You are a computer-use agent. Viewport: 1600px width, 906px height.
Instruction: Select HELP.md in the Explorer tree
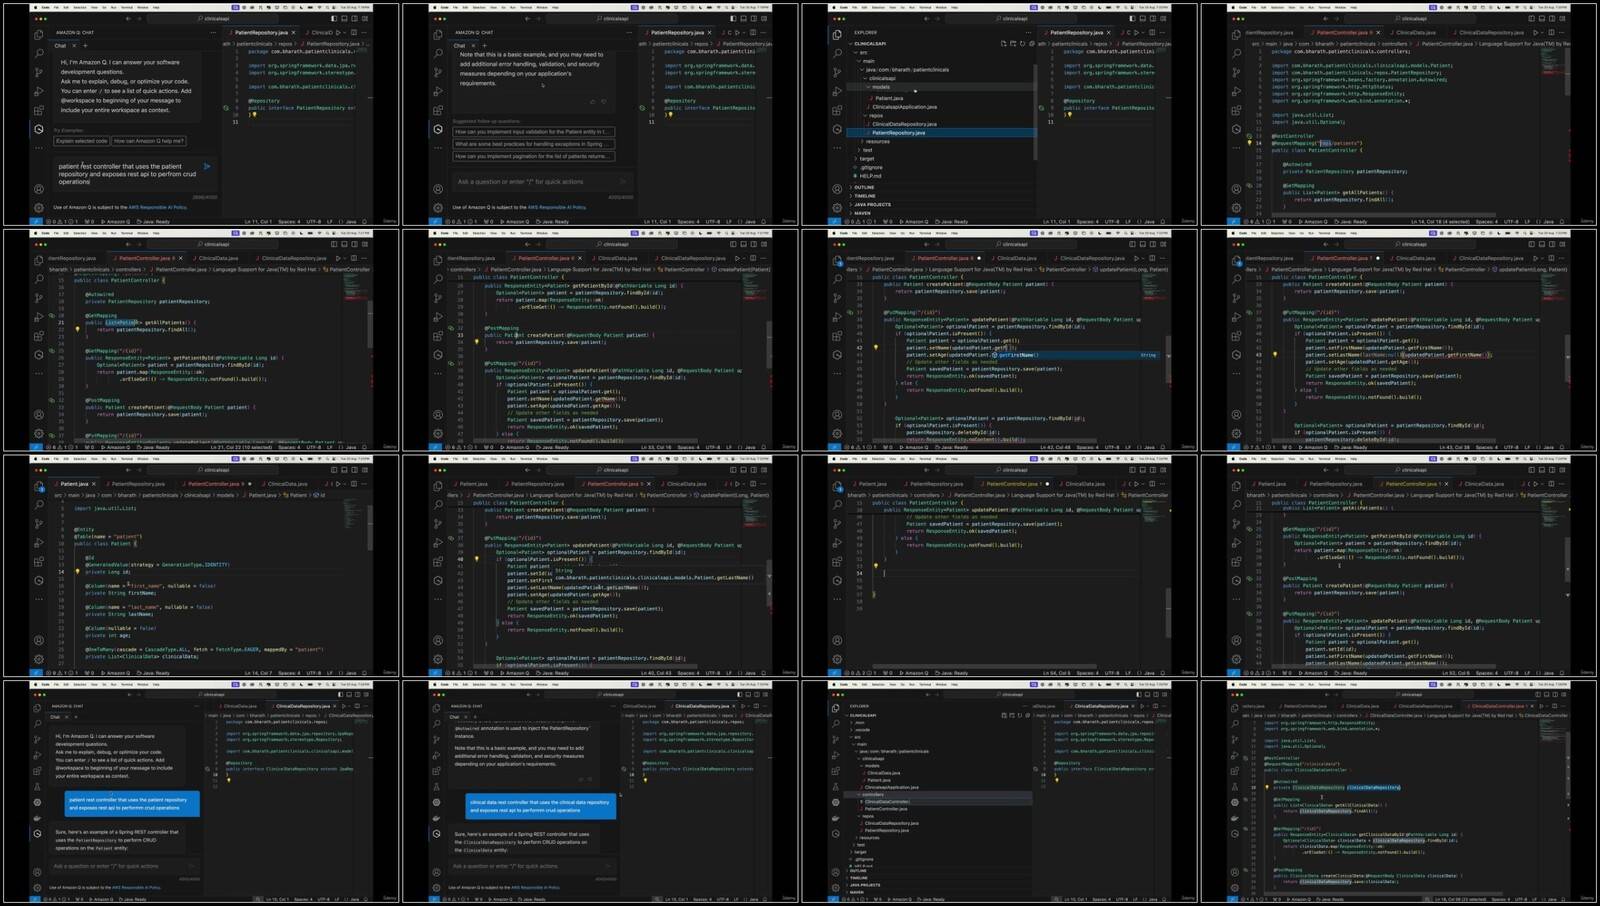point(870,176)
